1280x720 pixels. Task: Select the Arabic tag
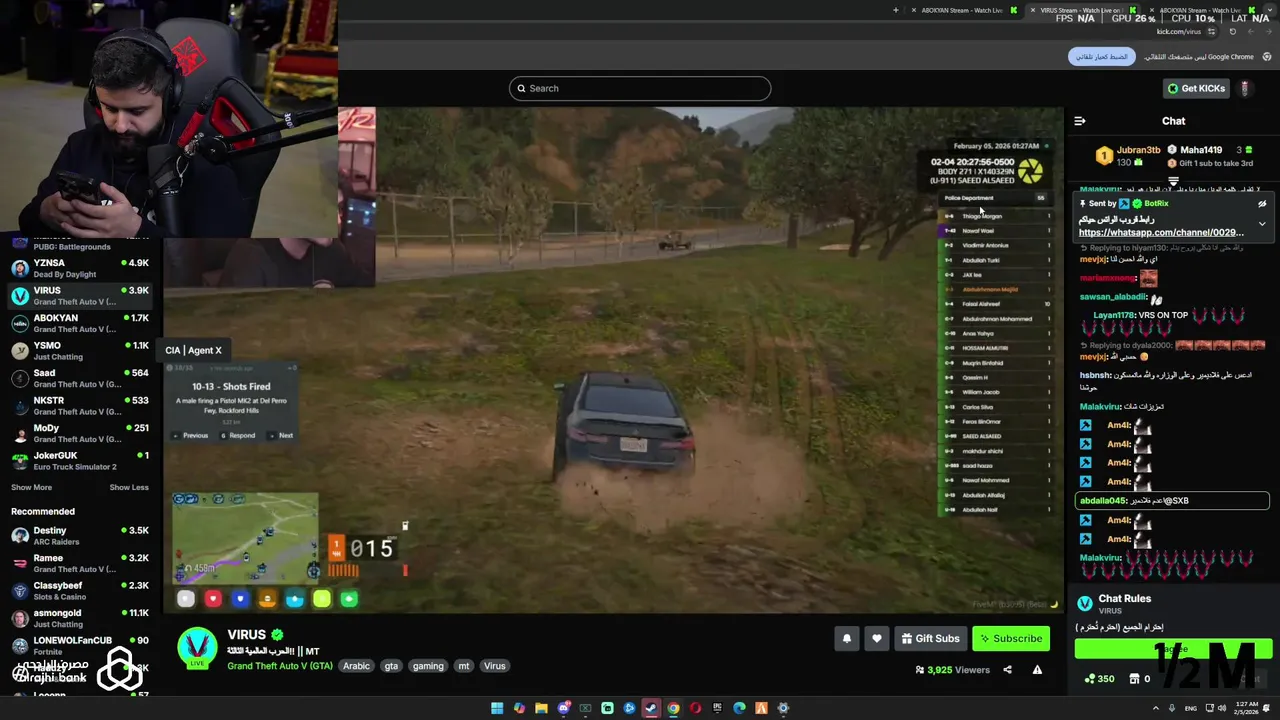click(x=356, y=666)
